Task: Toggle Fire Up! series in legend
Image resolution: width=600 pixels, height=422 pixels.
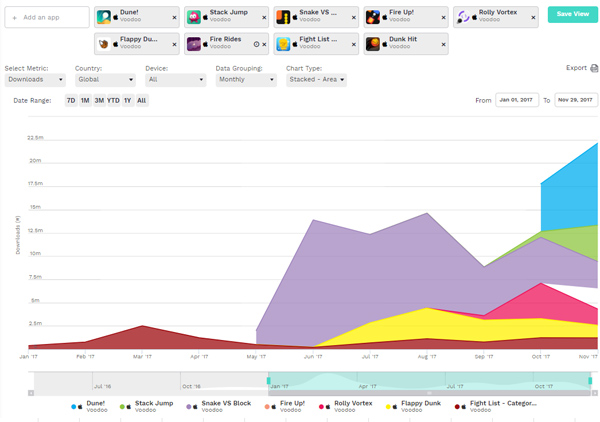Action: click(x=285, y=406)
